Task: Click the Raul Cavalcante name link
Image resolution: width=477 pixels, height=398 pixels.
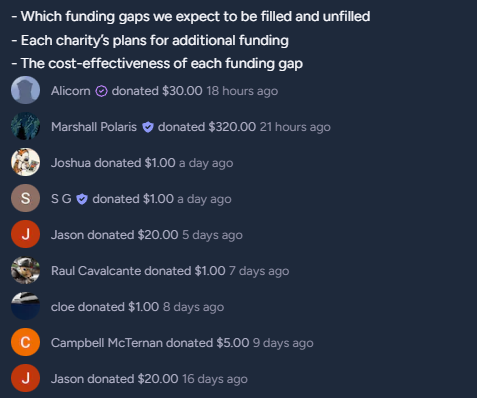Action: click(96, 271)
